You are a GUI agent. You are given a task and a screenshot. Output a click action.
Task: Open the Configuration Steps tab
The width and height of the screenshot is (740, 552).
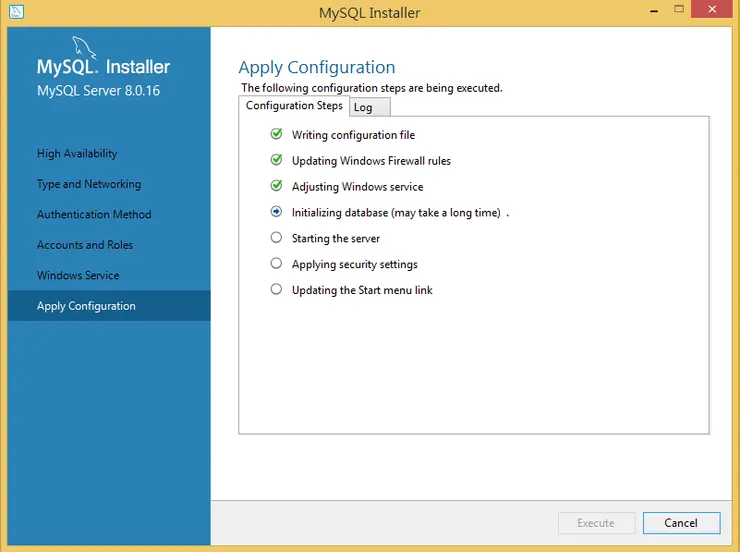[x=294, y=106]
